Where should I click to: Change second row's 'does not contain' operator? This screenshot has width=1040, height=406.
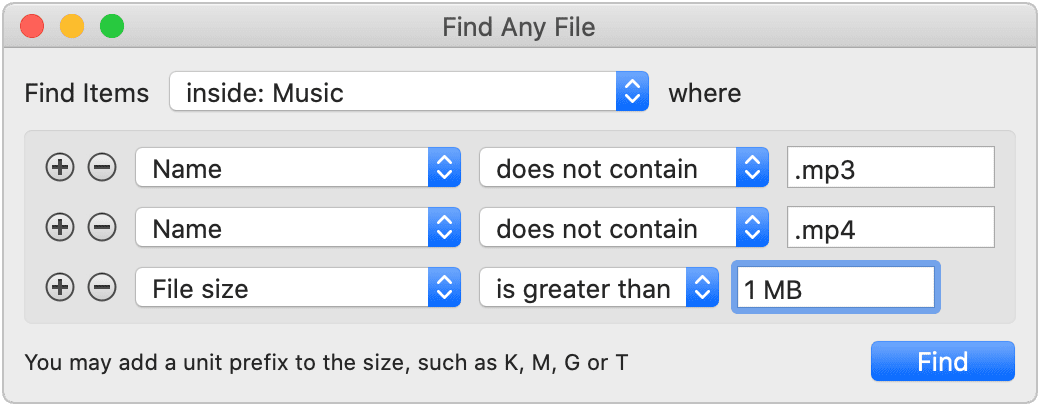tap(623, 228)
